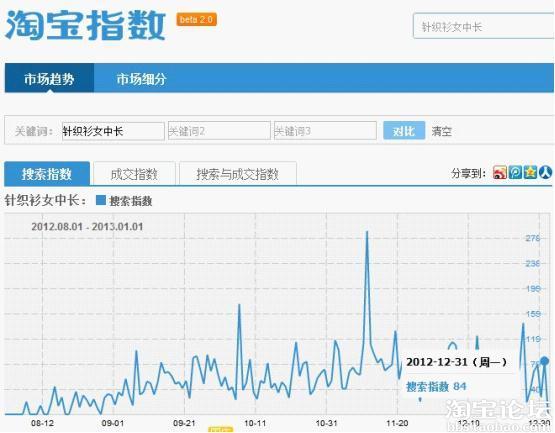This screenshot has height=433, width=555.
Task: Click the 淘宝指数 logo
Action: click(x=85, y=25)
